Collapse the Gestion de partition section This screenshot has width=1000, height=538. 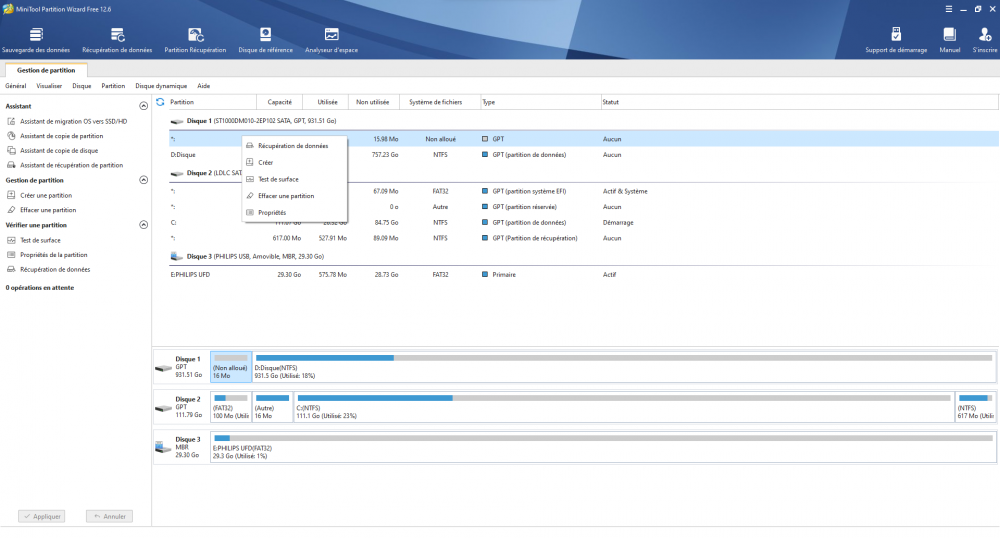point(143,180)
